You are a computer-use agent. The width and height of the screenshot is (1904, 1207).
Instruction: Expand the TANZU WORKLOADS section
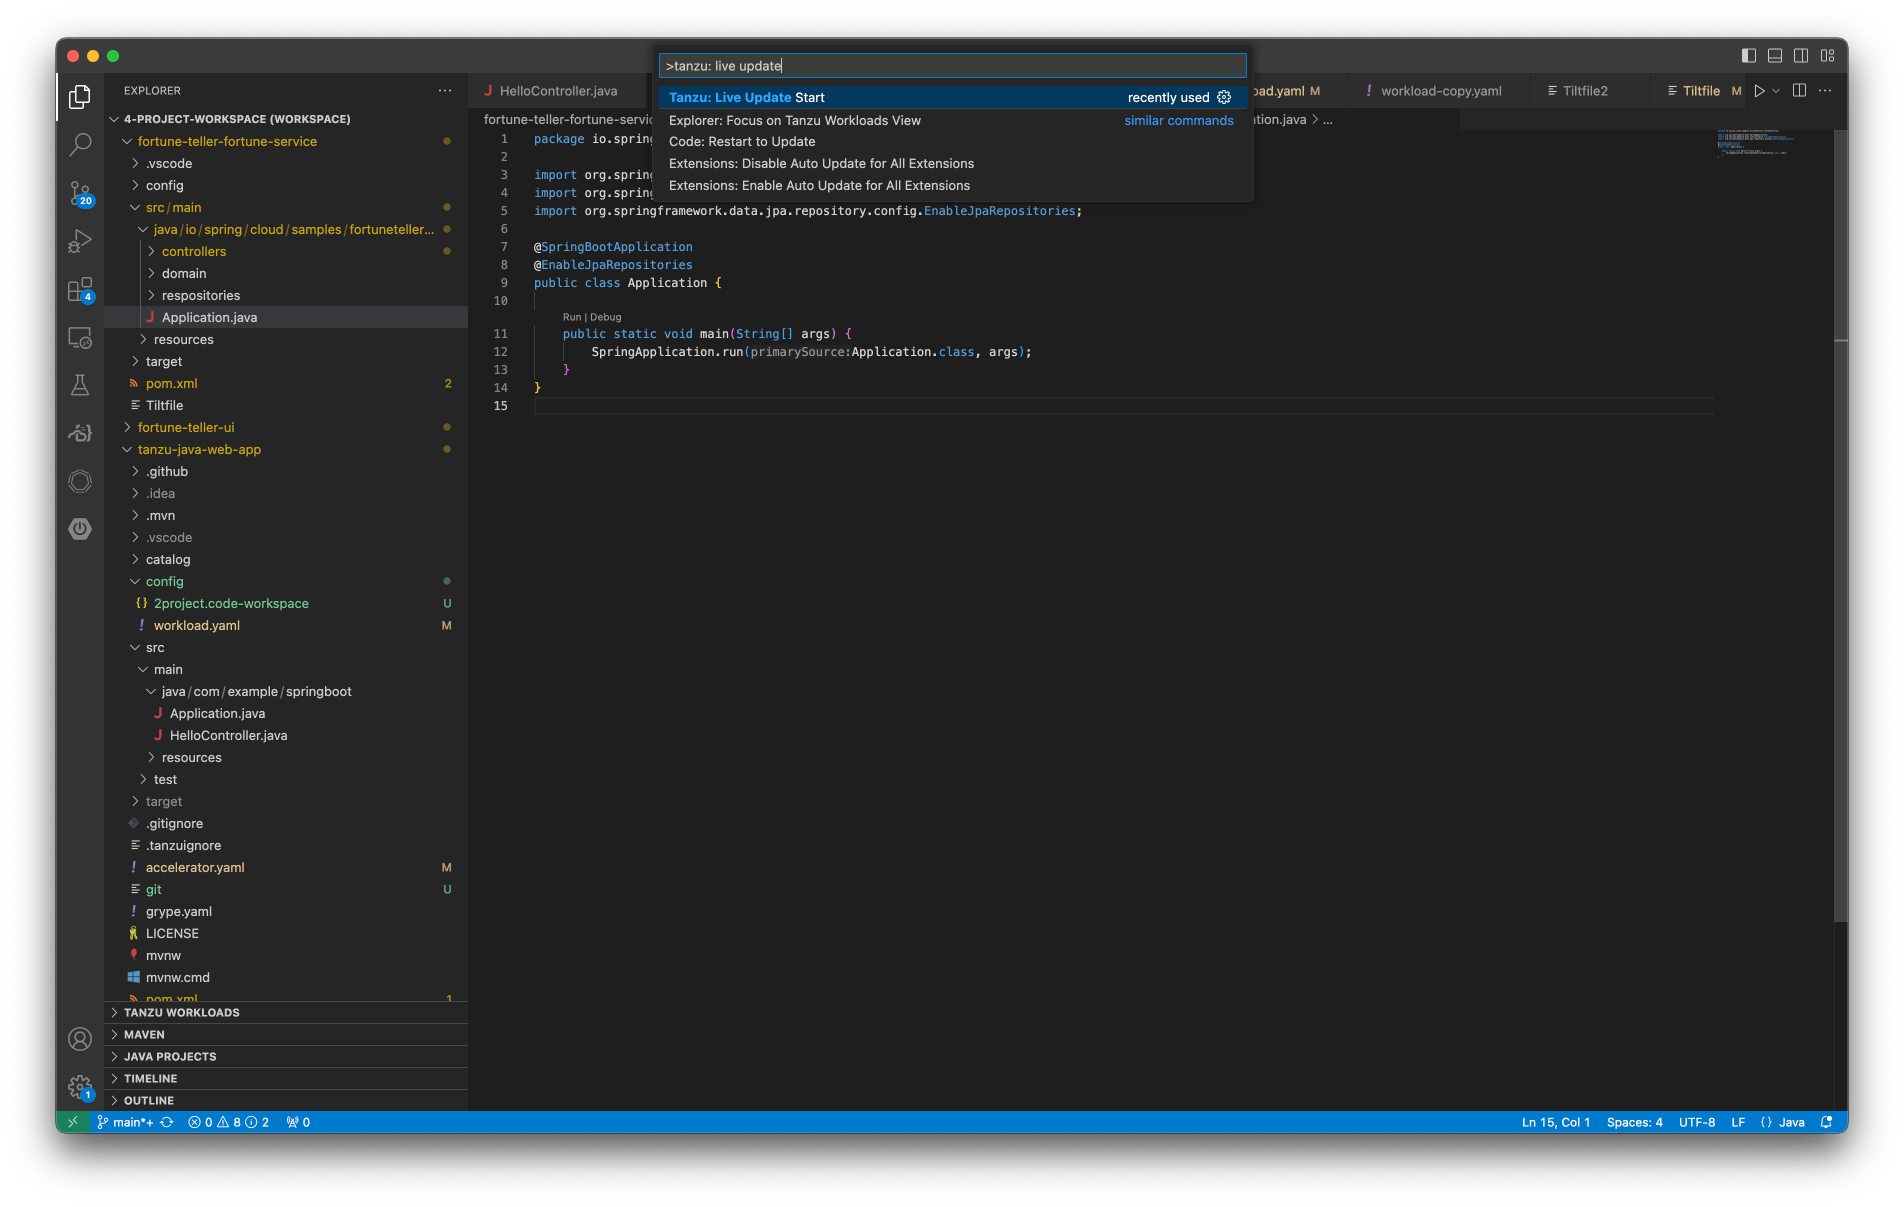[180, 1012]
